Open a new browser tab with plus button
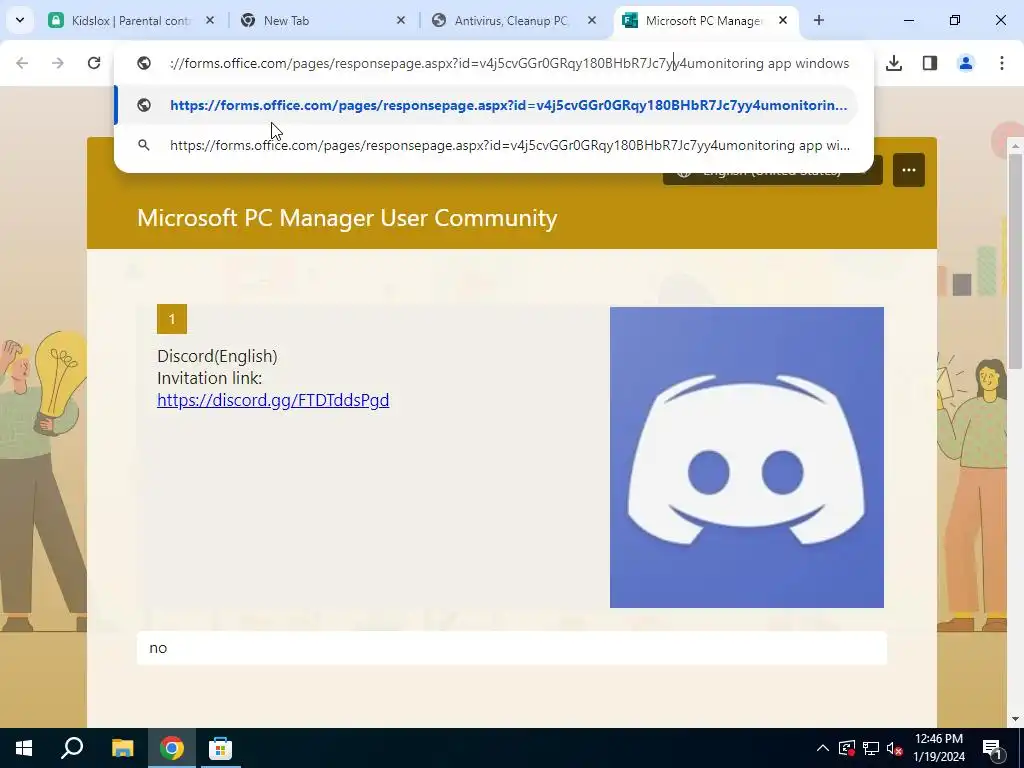This screenshot has height=768, width=1024. point(818,20)
